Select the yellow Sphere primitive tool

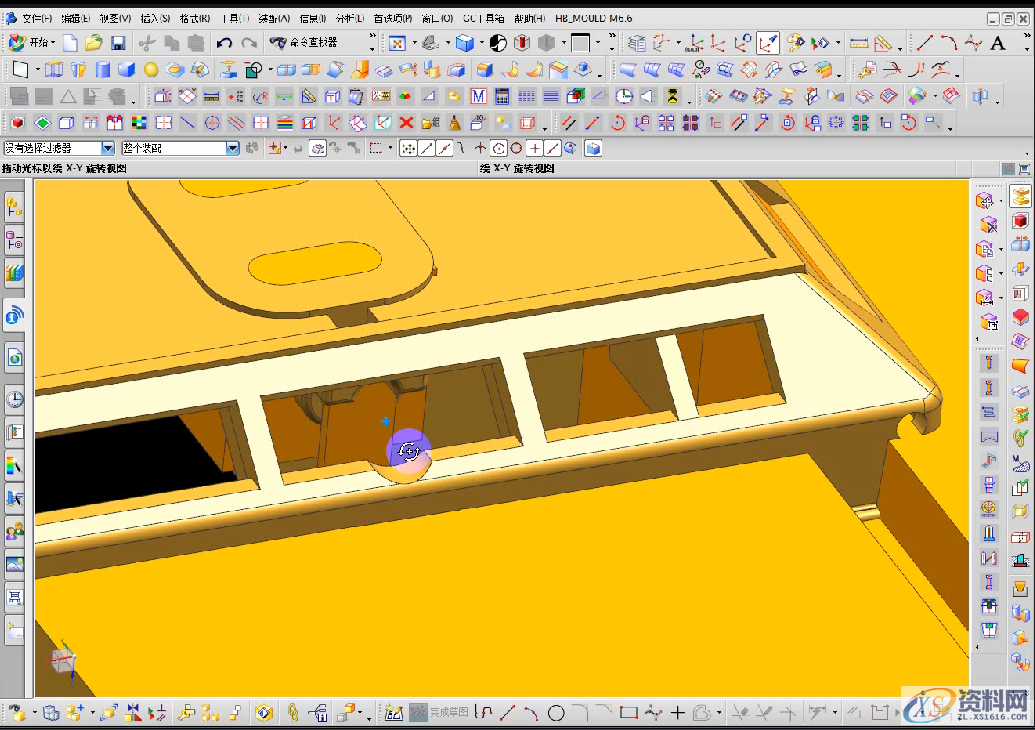point(151,70)
